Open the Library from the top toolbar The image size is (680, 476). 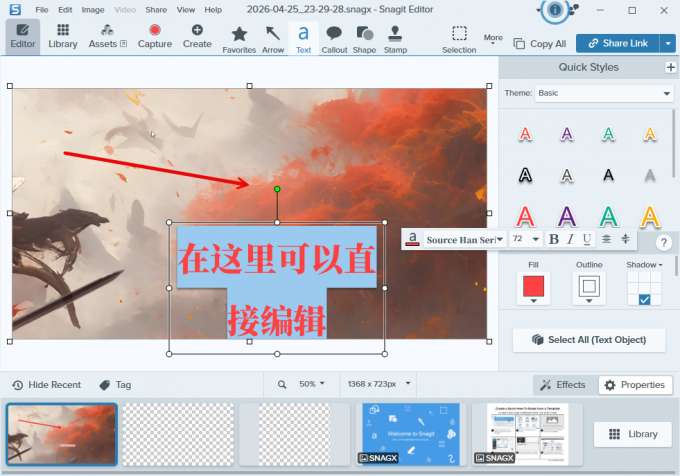coord(63,36)
